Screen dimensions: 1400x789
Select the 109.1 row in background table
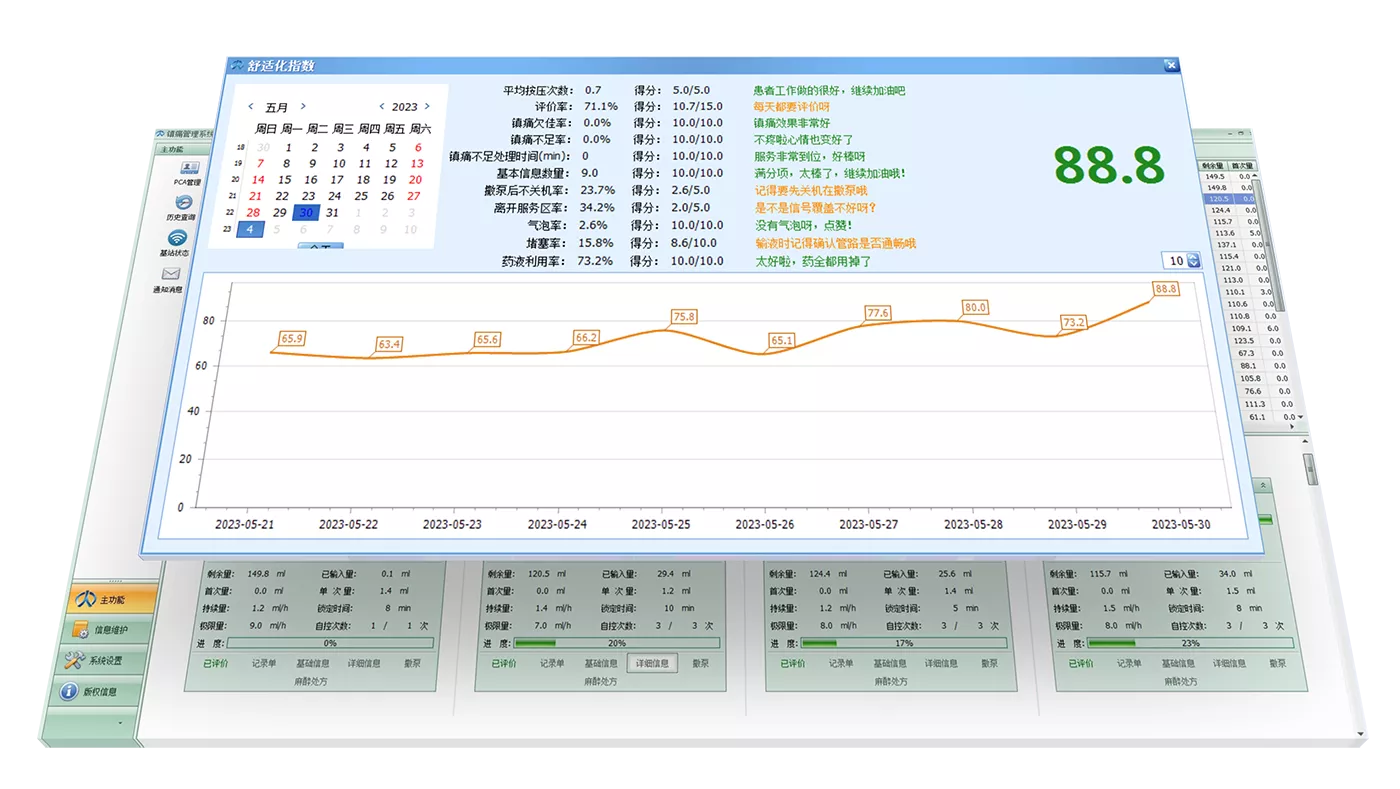pyautogui.click(x=1254, y=328)
